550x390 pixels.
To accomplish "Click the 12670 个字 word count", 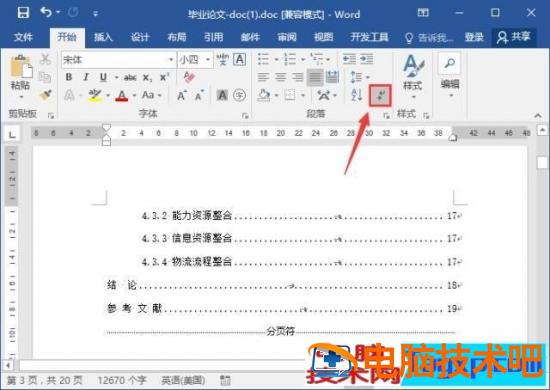I will pyautogui.click(x=121, y=380).
